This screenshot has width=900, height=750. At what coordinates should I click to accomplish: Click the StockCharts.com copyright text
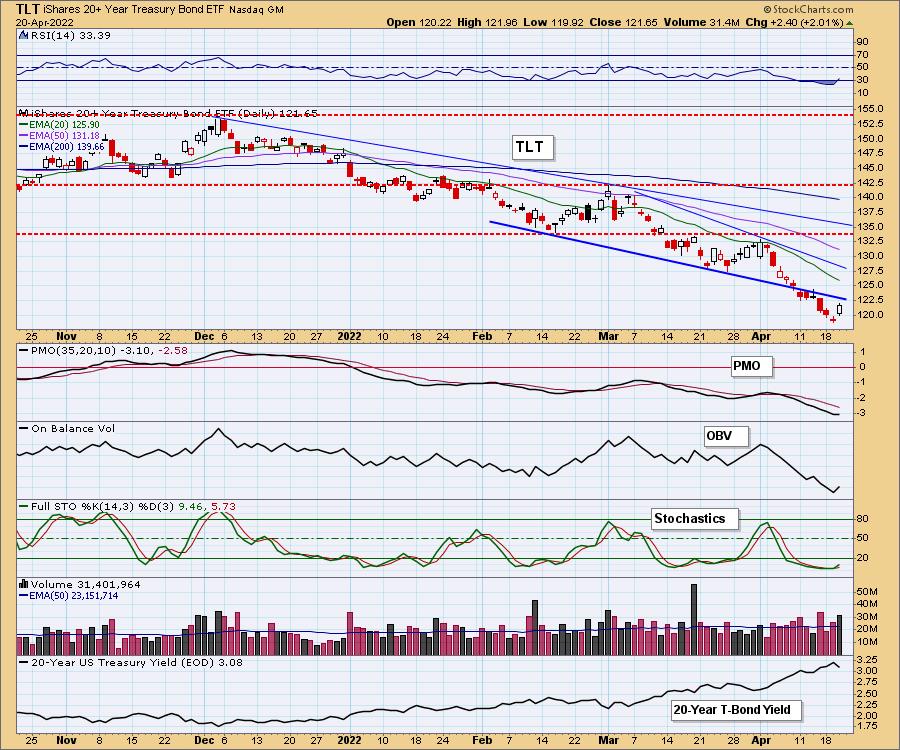click(808, 9)
